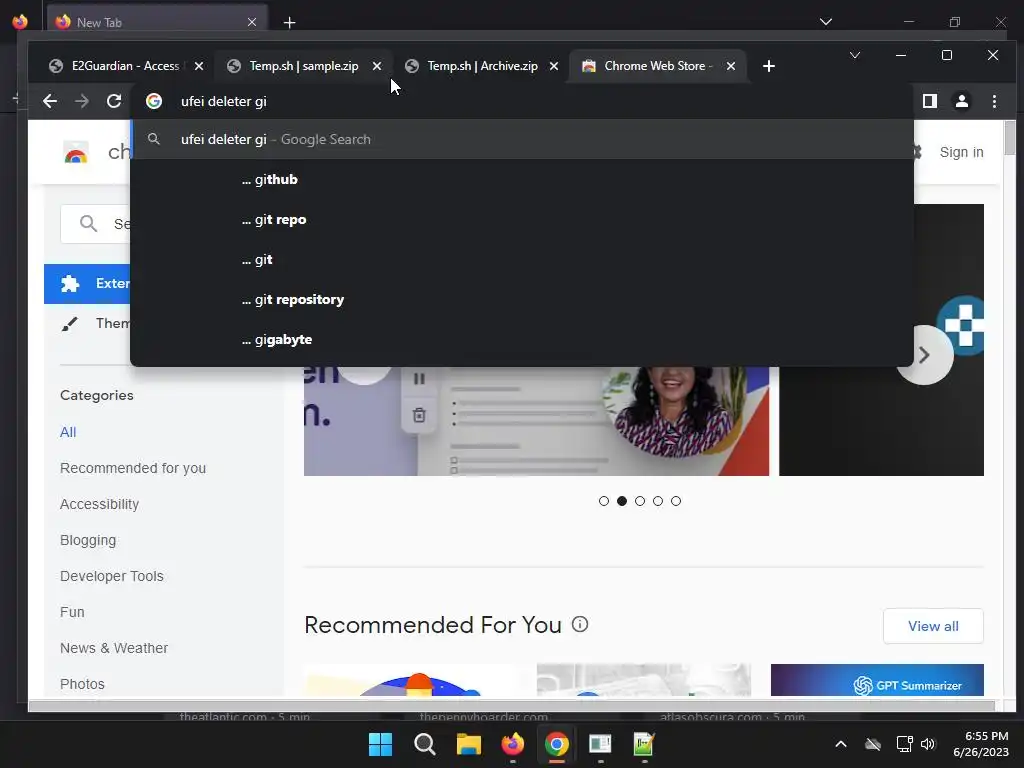Close the Temp.sh Archive.zip tab
The image size is (1024, 768).
tap(554, 66)
